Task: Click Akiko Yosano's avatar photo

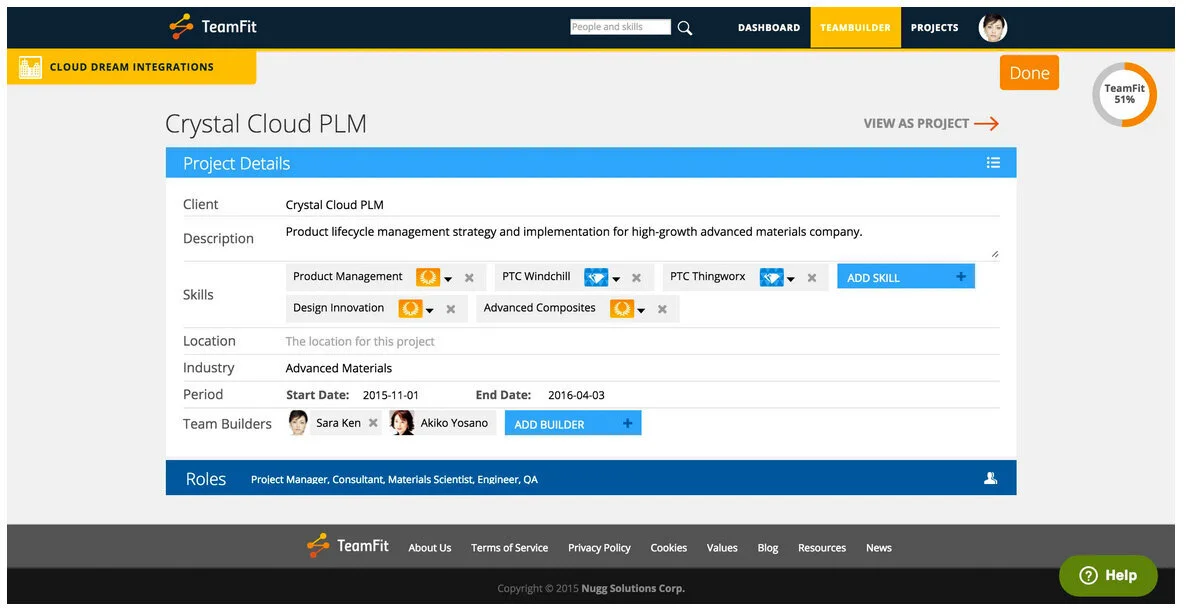Action: tap(402, 422)
